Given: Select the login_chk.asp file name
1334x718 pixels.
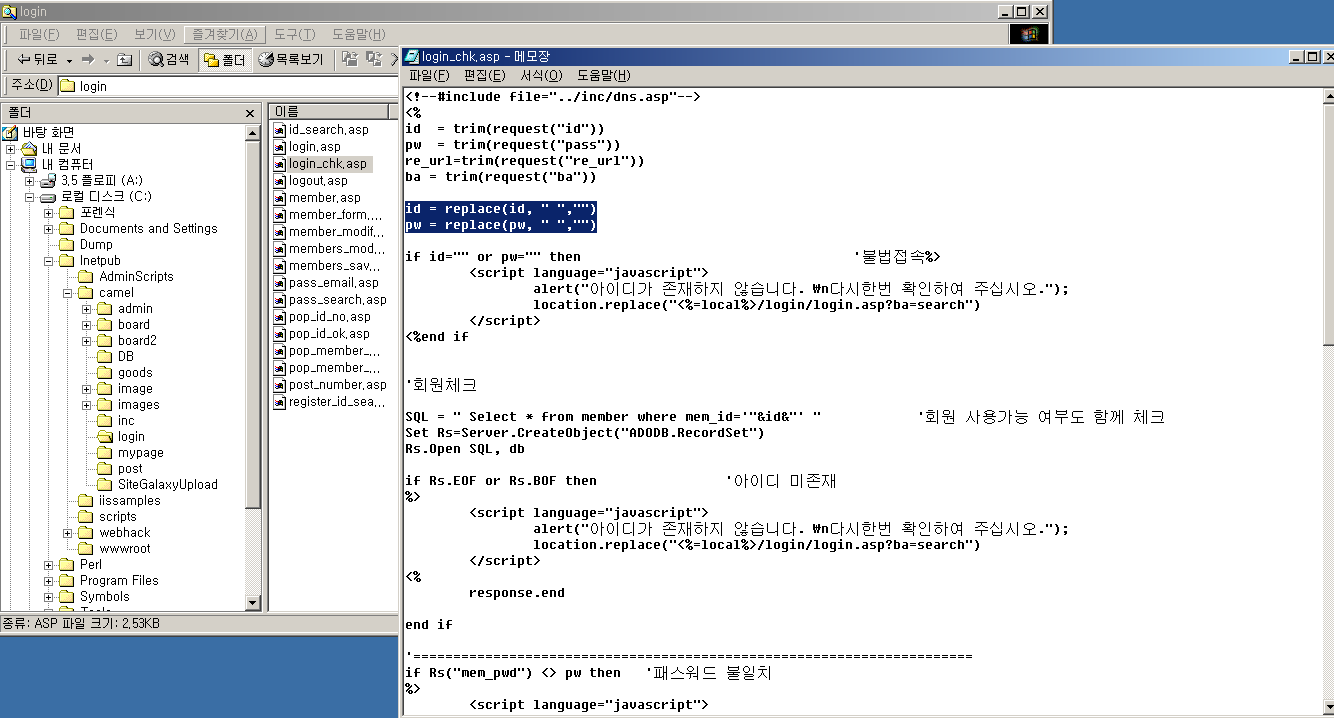Looking at the screenshot, I should [328, 164].
